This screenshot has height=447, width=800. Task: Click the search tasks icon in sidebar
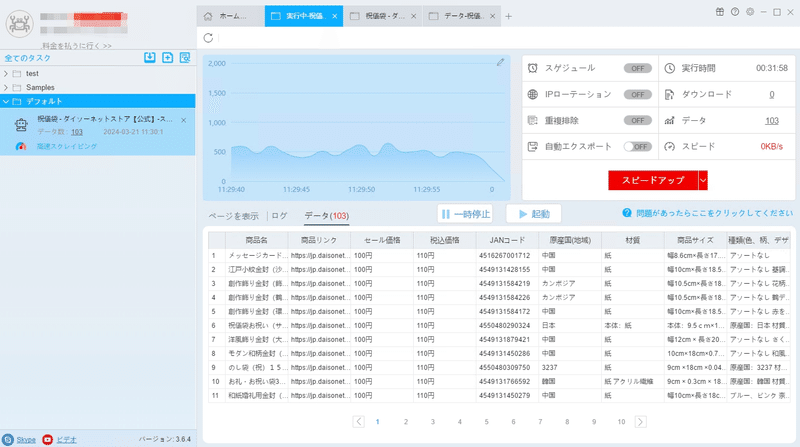[x=185, y=58]
